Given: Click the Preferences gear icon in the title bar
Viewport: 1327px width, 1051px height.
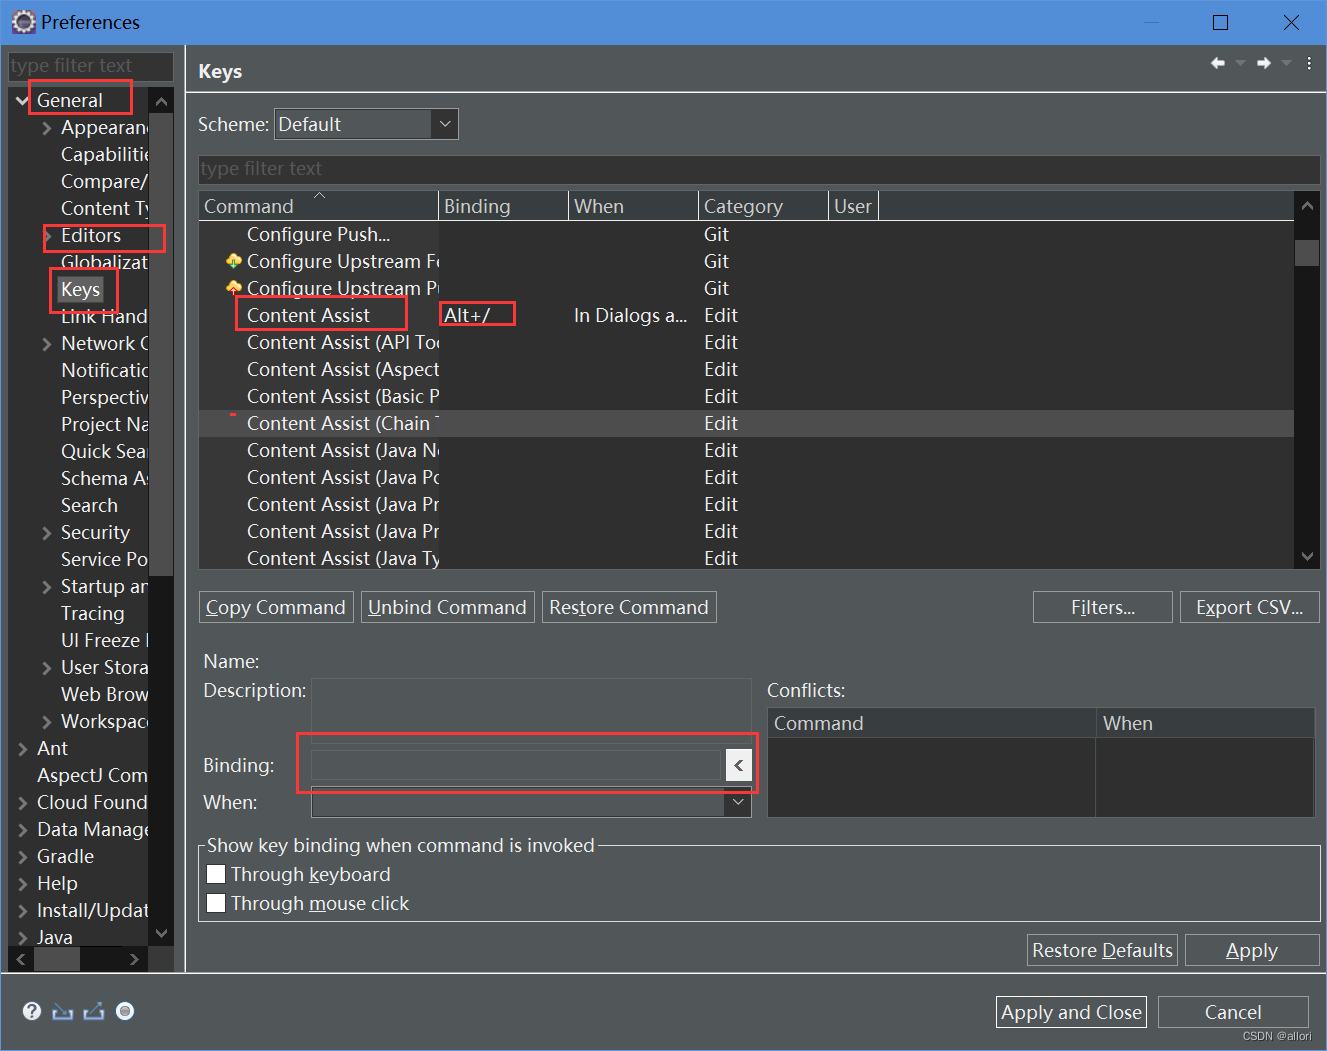Looking at the screenshot, I should 22,21.
